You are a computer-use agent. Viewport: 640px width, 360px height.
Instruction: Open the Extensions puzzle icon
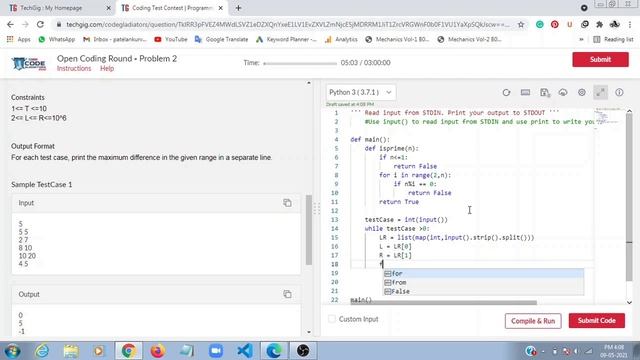click(599, 24)
